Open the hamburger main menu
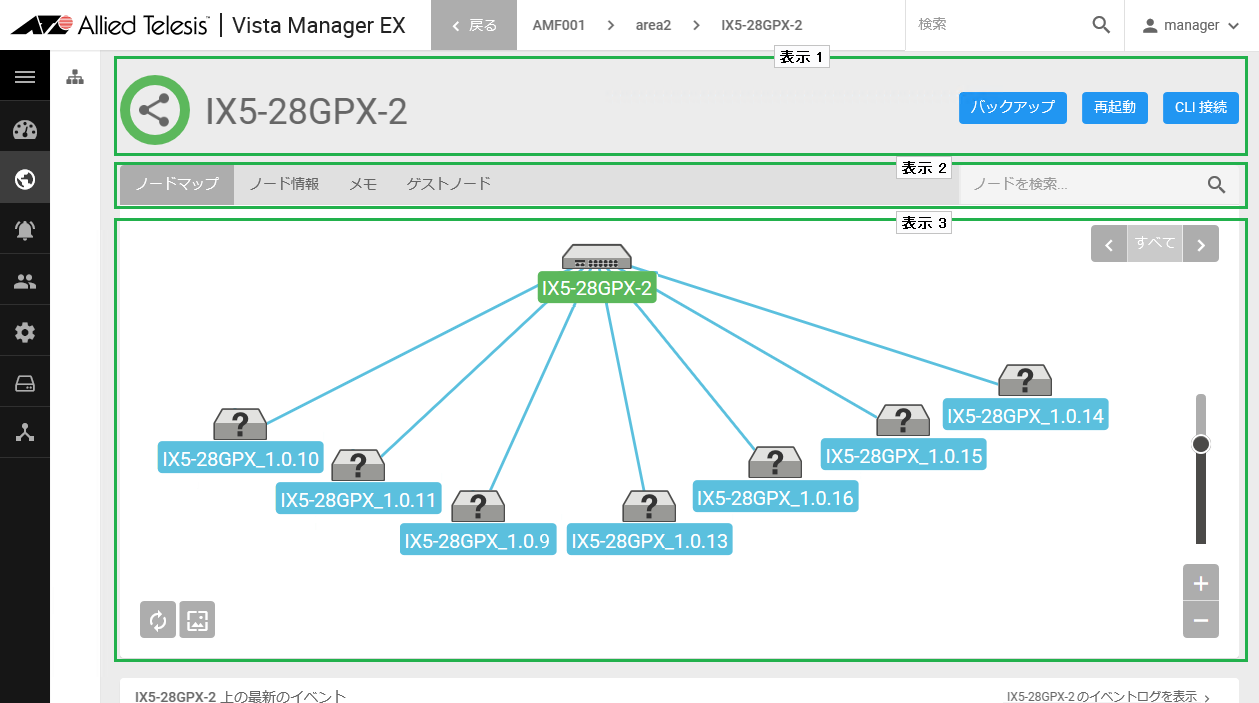 point(25,77)
